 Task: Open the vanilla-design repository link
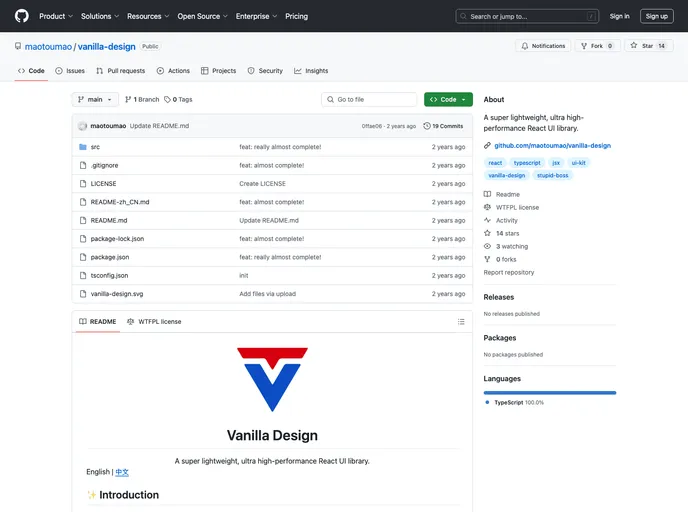[107, 47]
